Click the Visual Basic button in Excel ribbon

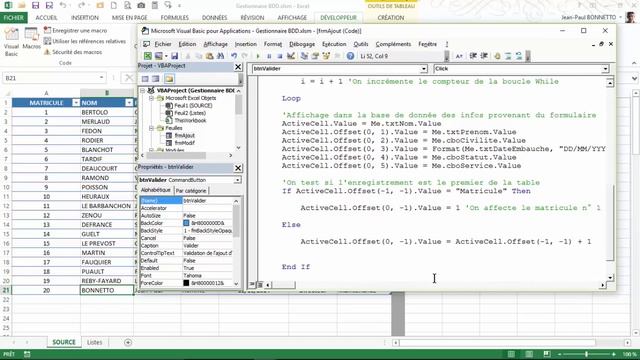[x=11, y=42]
